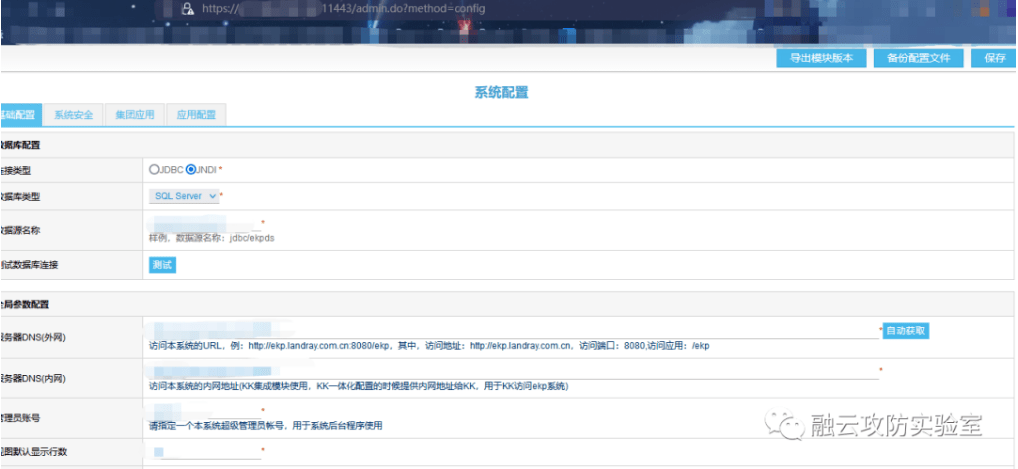Click the 全局参数配置 section header
This screenshot has height=469, width=1018.
click(x=25, y=304)
